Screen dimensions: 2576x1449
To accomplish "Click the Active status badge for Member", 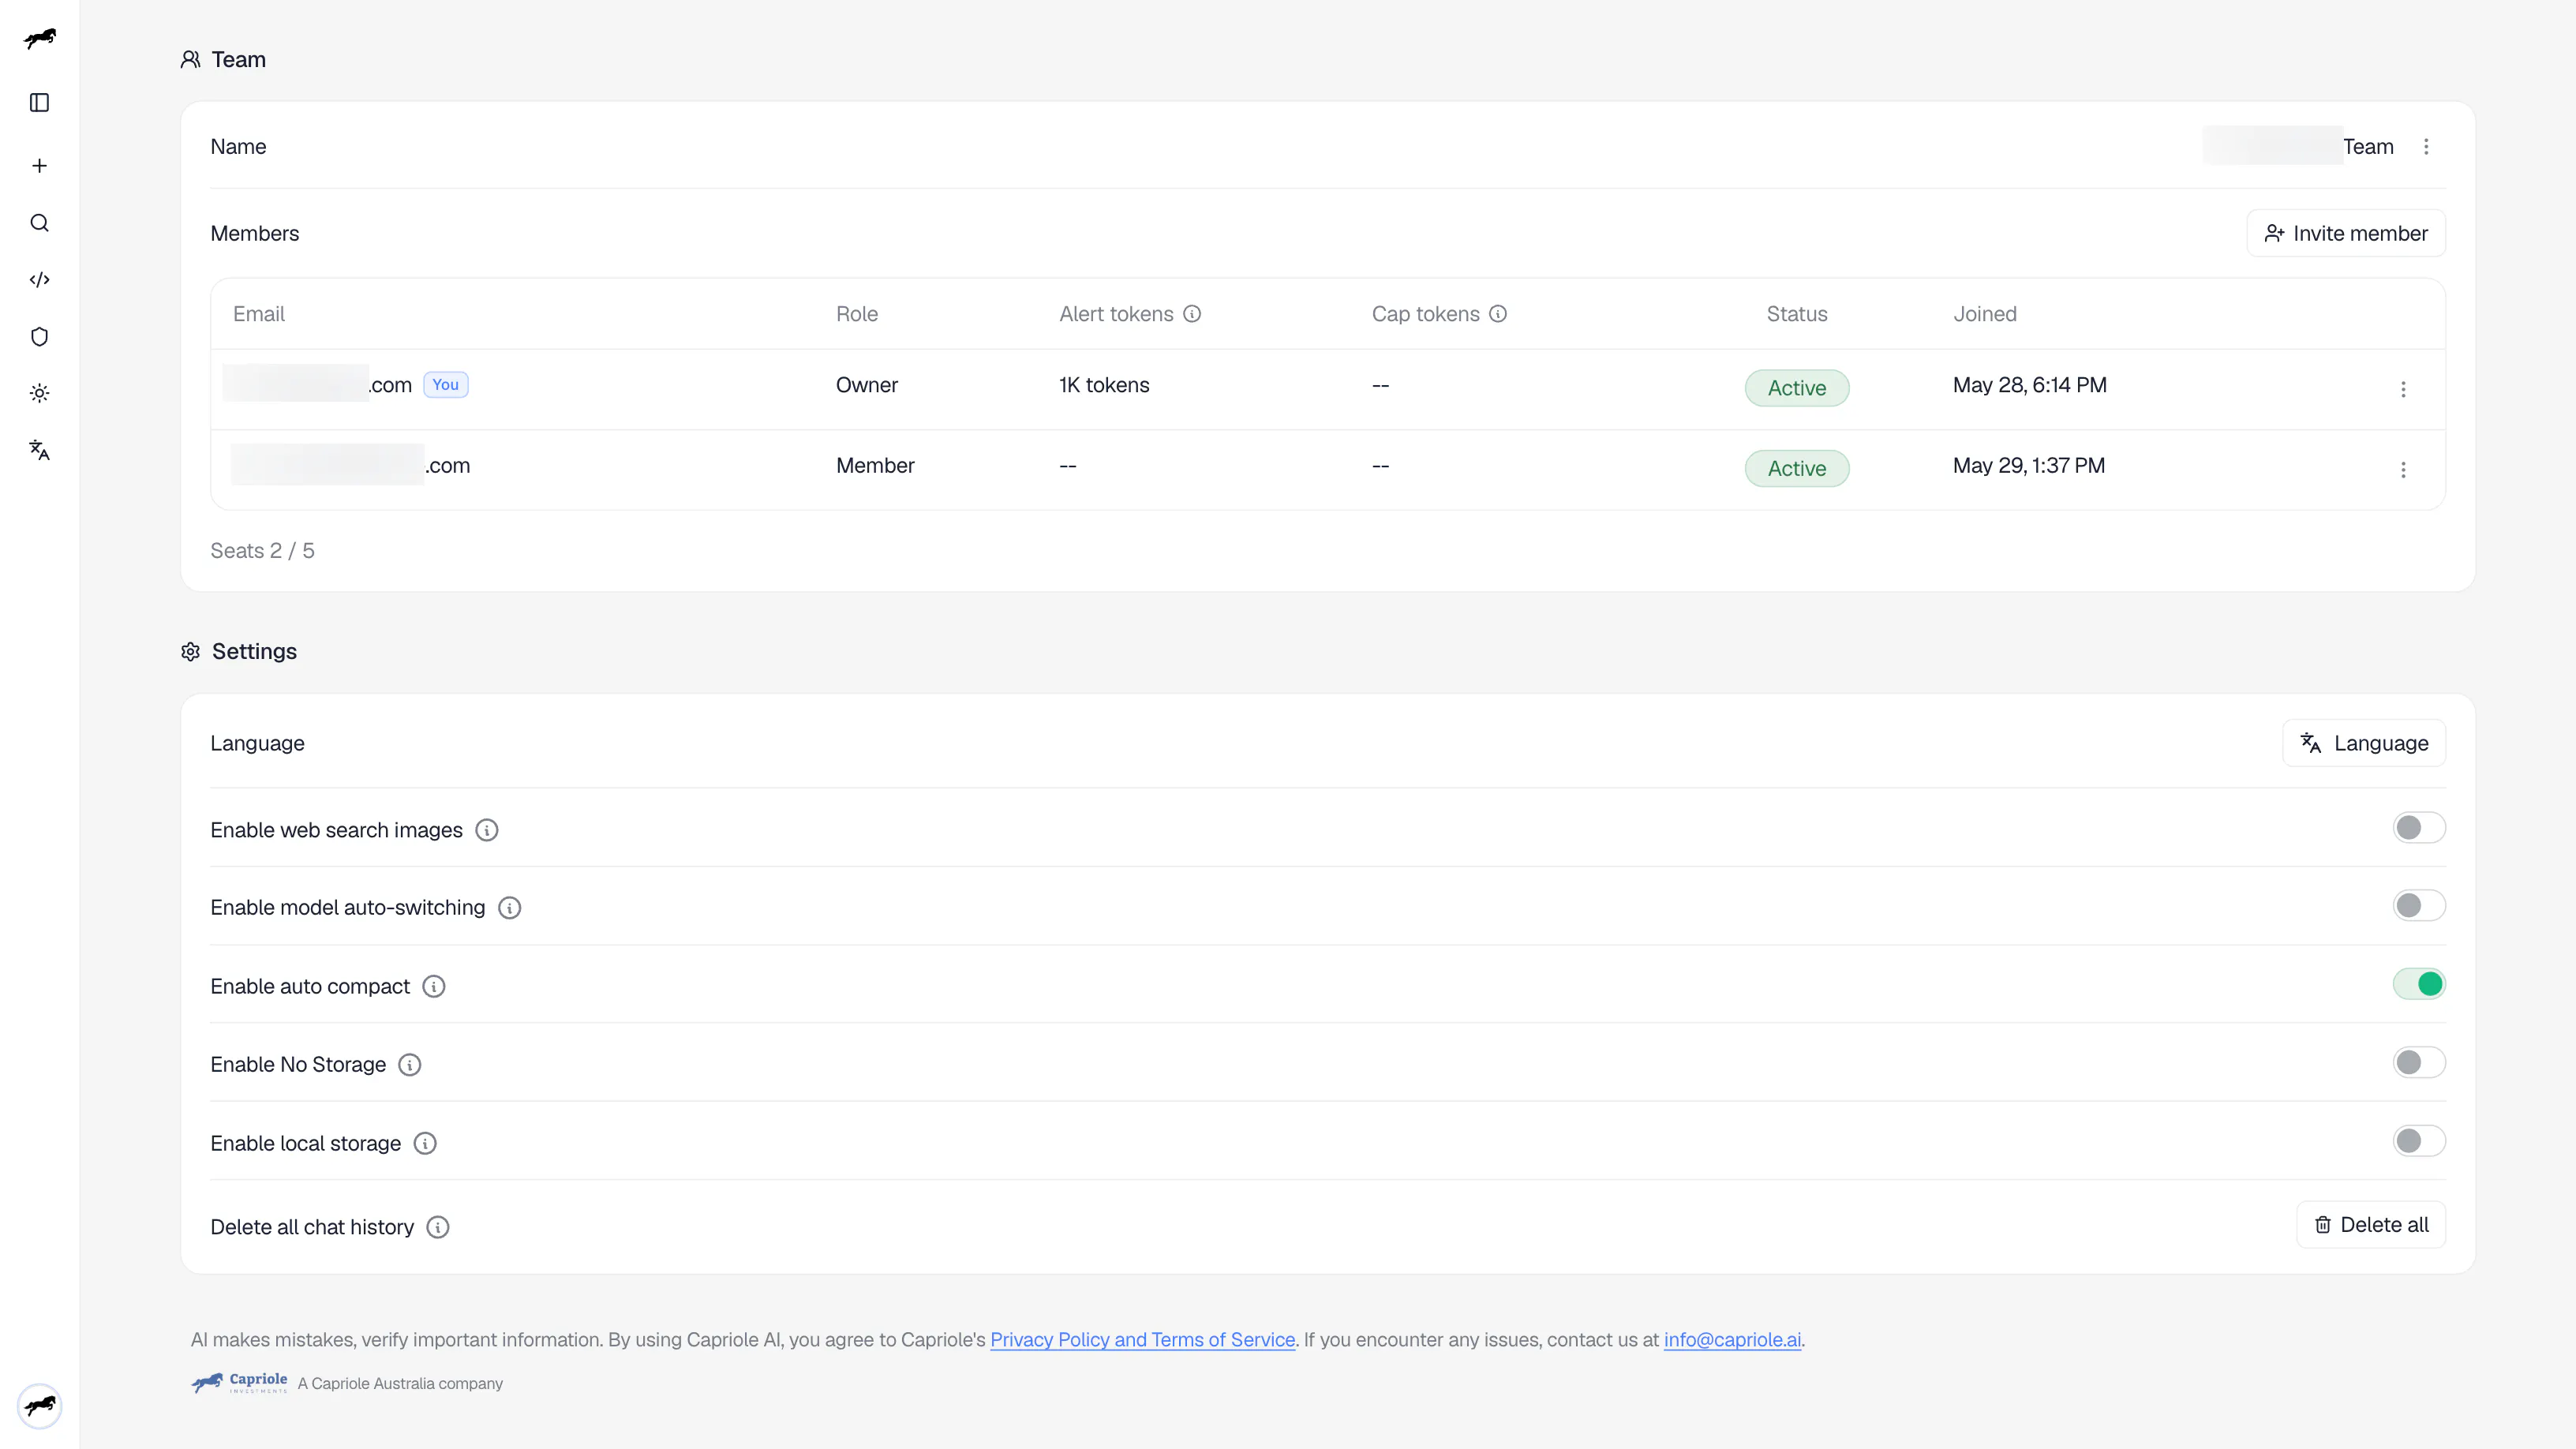I will [x=1797, y=469].
